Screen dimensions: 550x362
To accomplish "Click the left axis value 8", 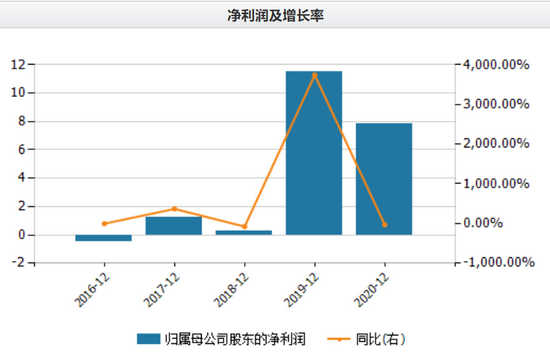I will point(22,121).
